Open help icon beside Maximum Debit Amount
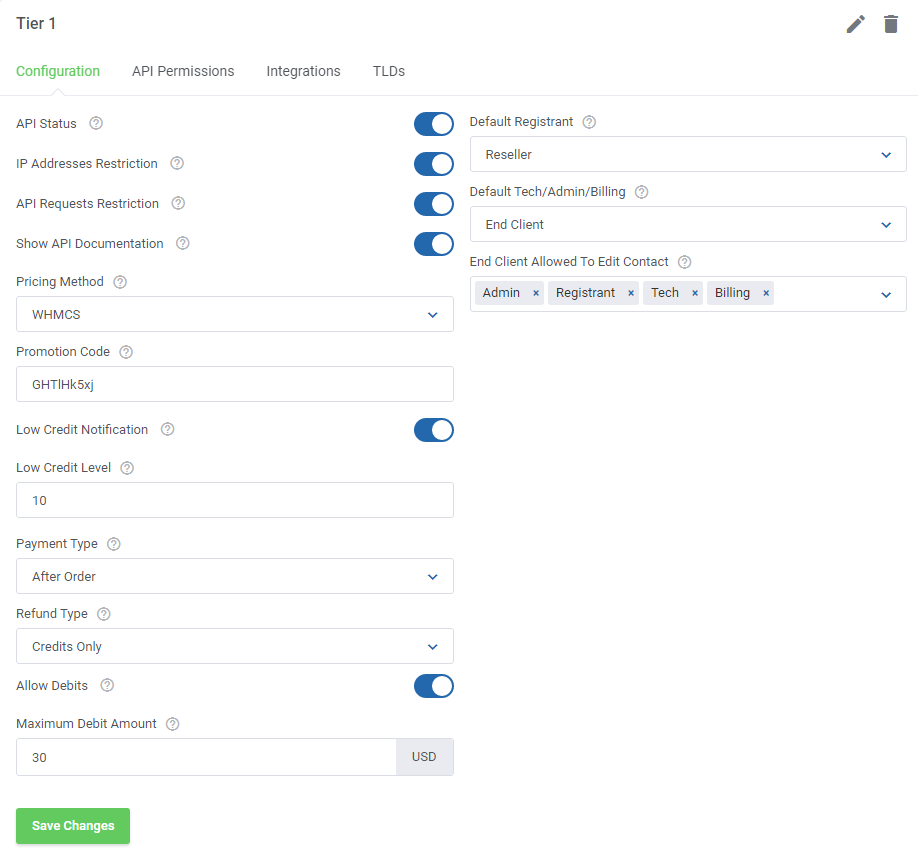This screenshot has height=858, width=918. [172, 724]
